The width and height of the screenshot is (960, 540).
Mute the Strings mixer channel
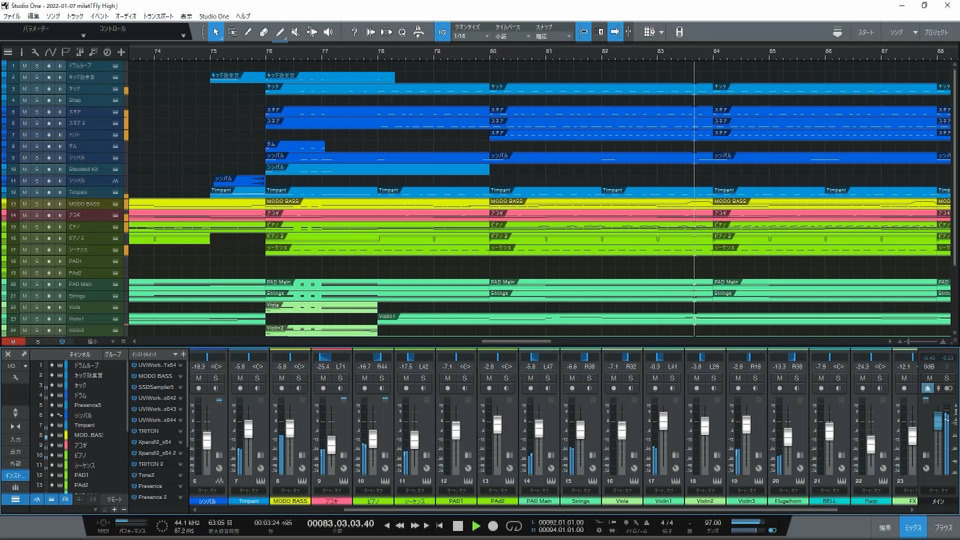tap(571, 378)
